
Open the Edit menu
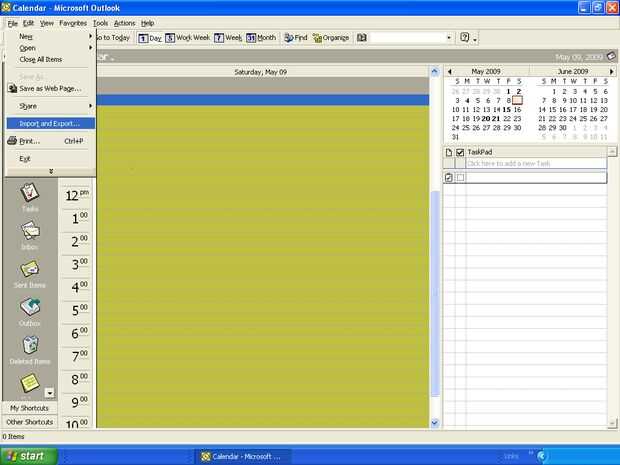(x=28, y=23)
